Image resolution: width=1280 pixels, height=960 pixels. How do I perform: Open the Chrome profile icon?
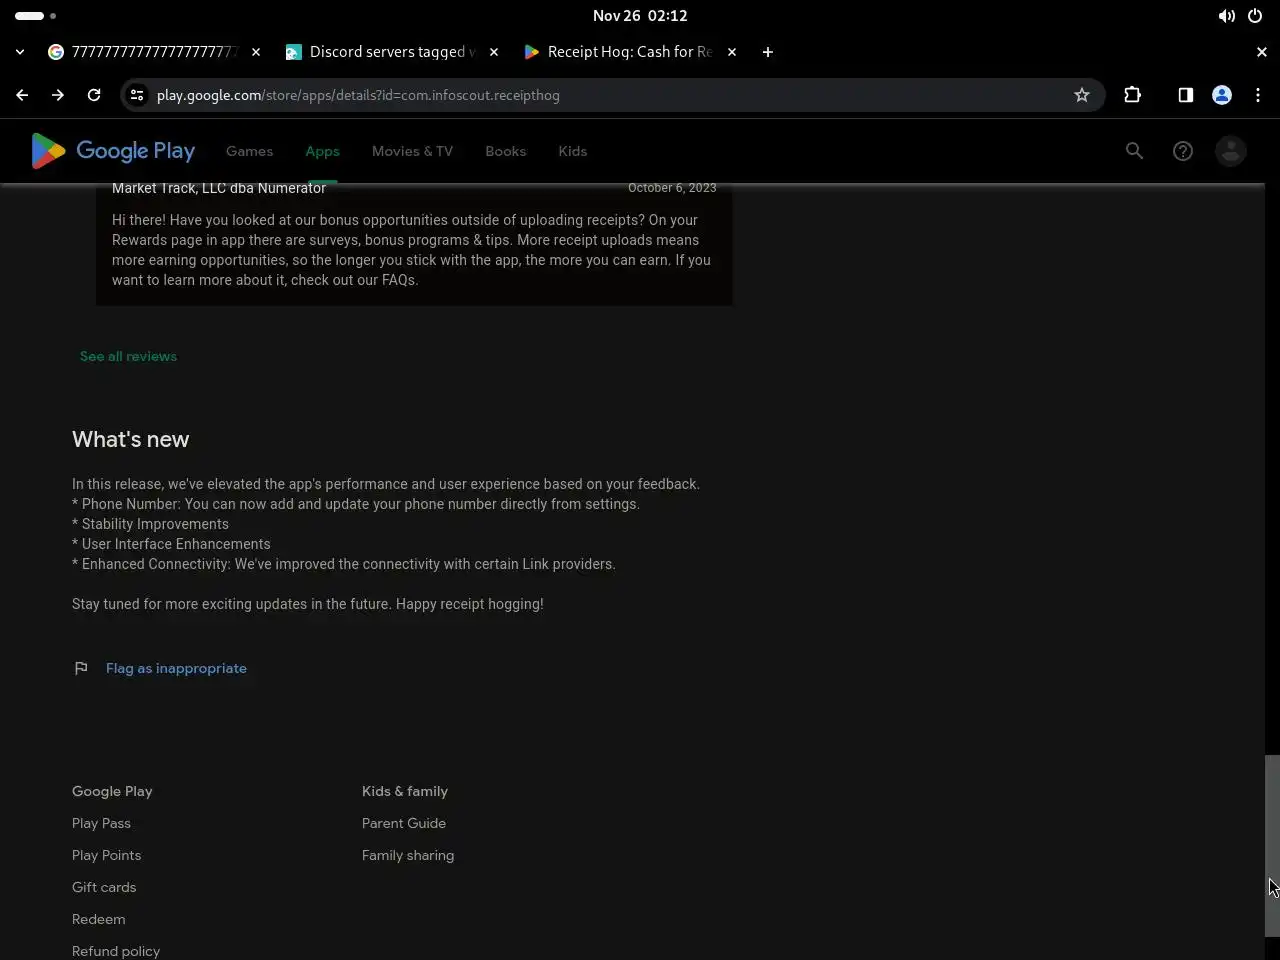1222,95
